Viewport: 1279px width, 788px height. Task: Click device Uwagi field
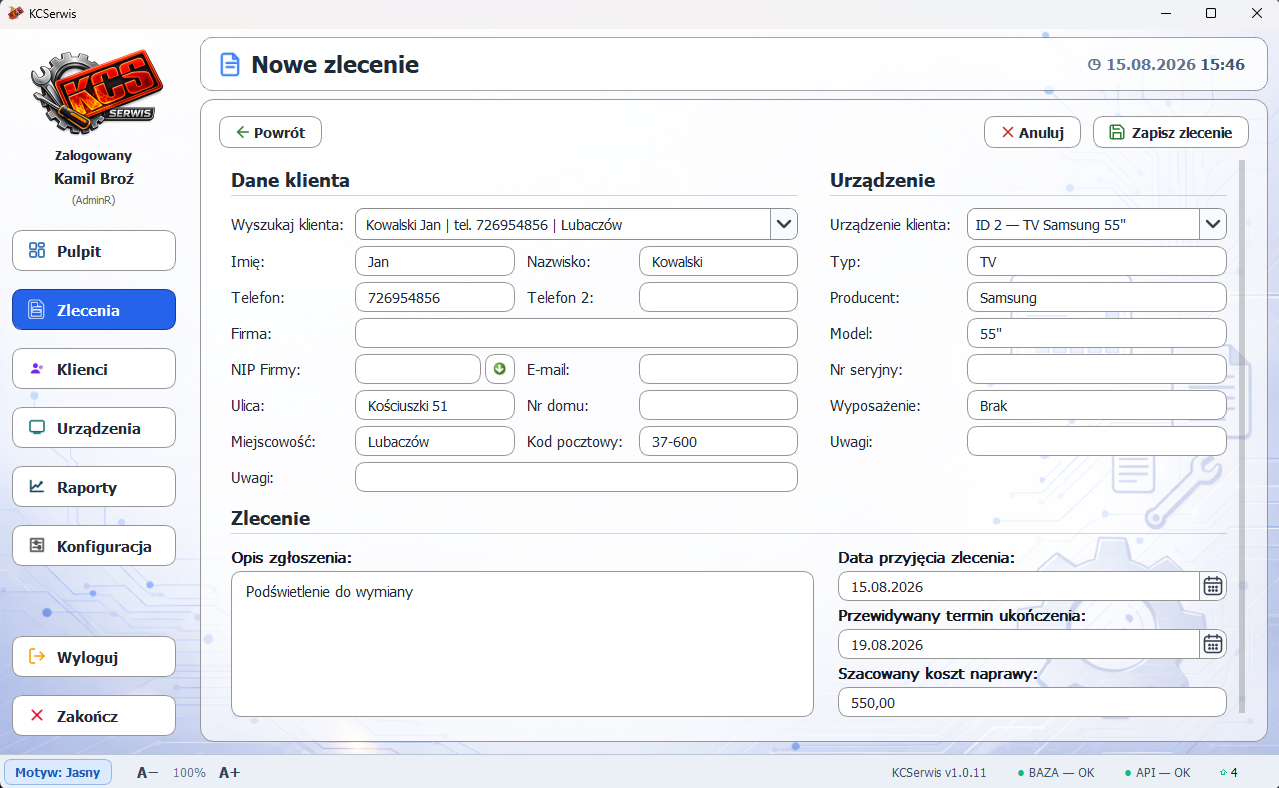point(1096,441)
